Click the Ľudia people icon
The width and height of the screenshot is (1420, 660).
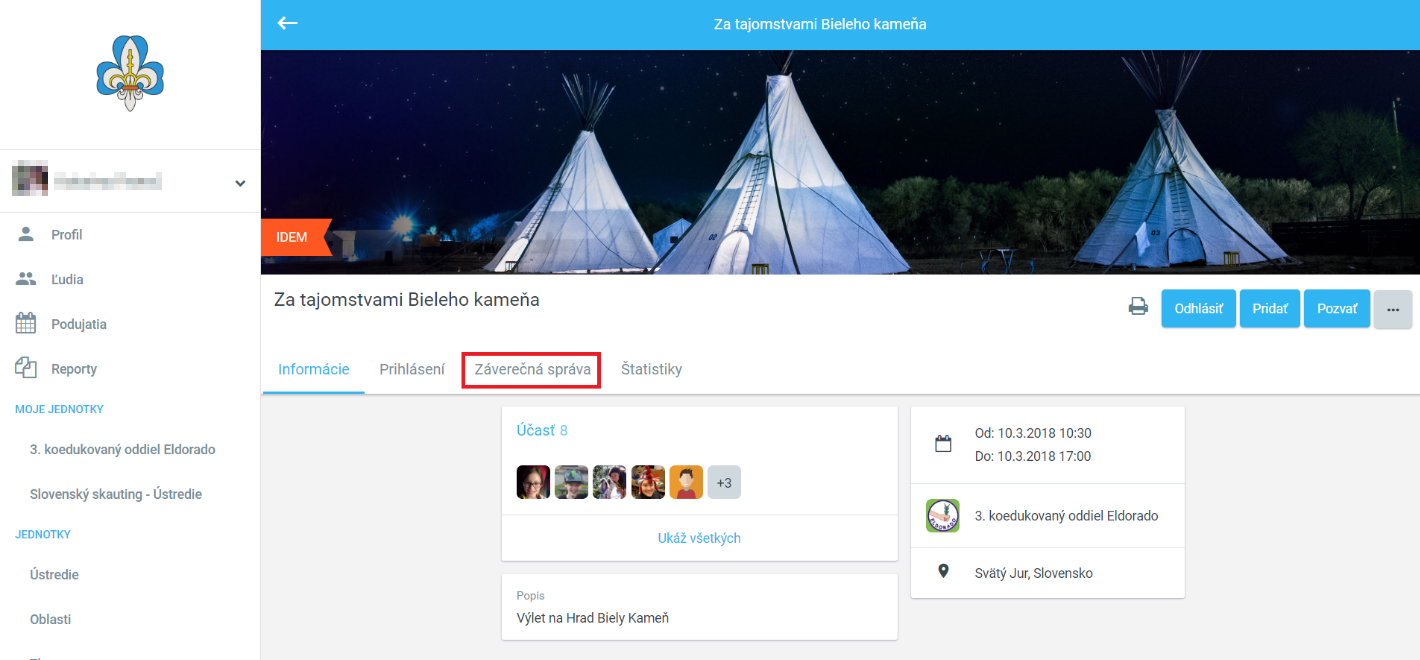coord(26,279)
